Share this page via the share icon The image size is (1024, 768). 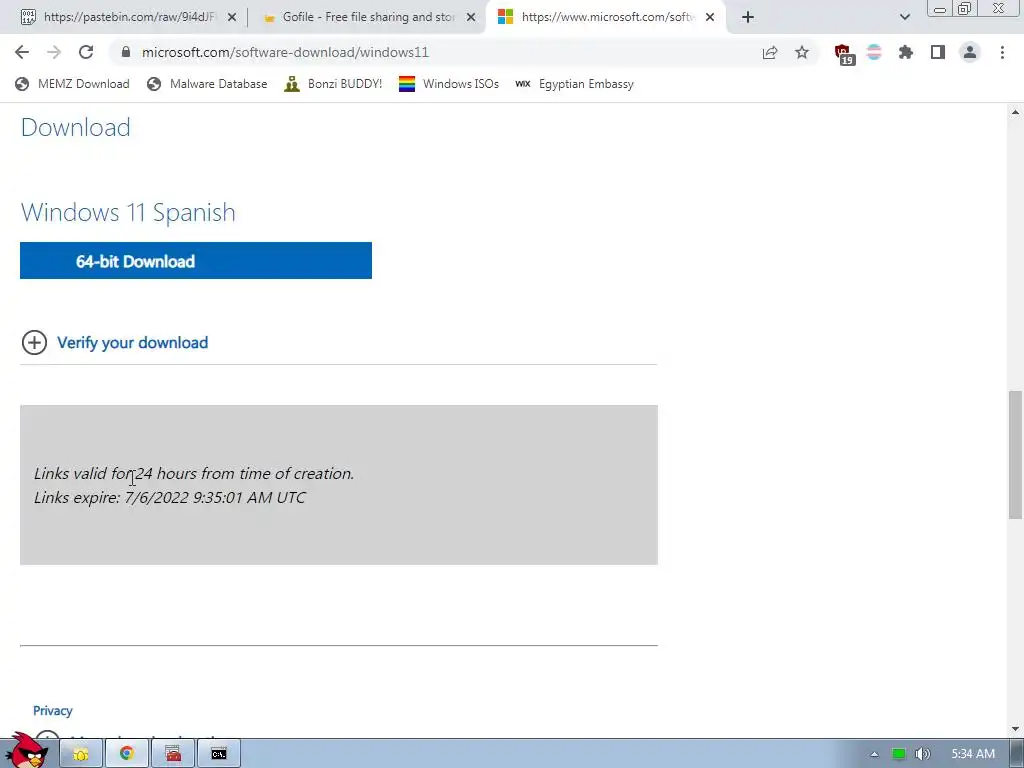(x=770, y=52)
